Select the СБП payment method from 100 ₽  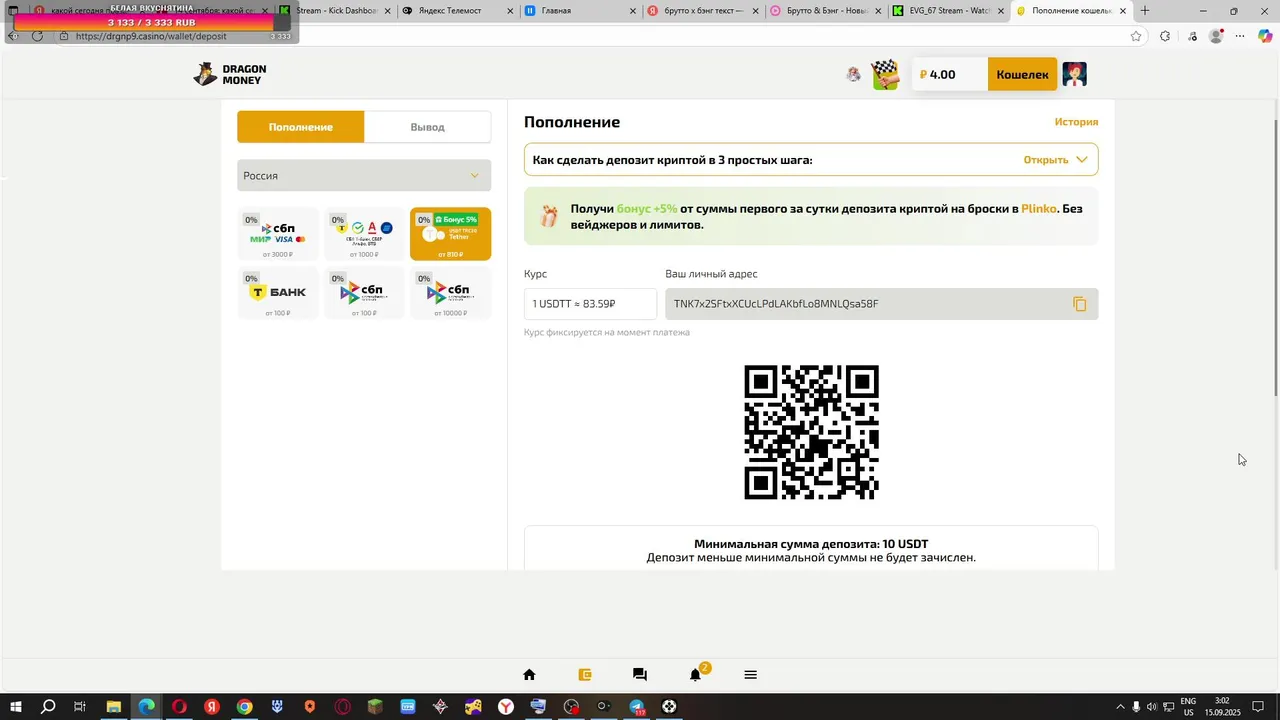pos(364,293)
